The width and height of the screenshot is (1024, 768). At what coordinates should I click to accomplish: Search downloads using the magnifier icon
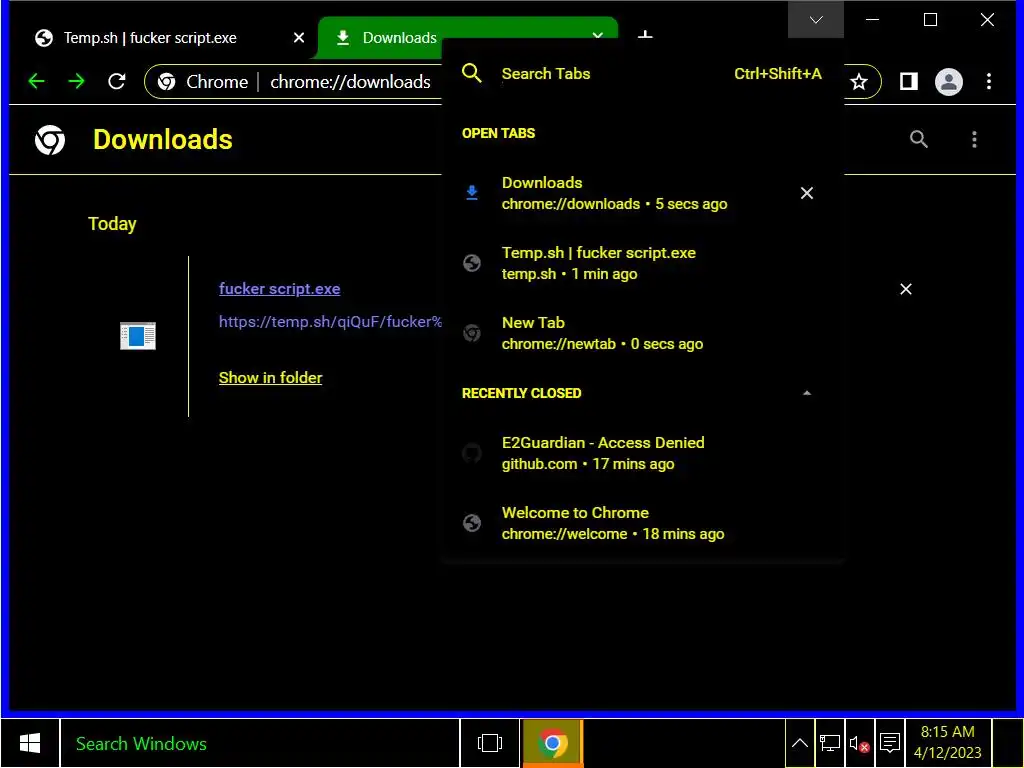coord(919,139)
